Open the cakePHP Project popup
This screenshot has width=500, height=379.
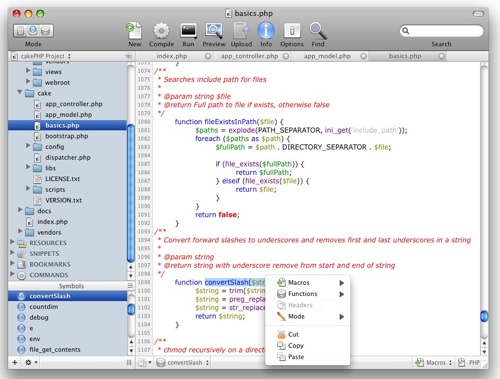[x=41, y=56]
